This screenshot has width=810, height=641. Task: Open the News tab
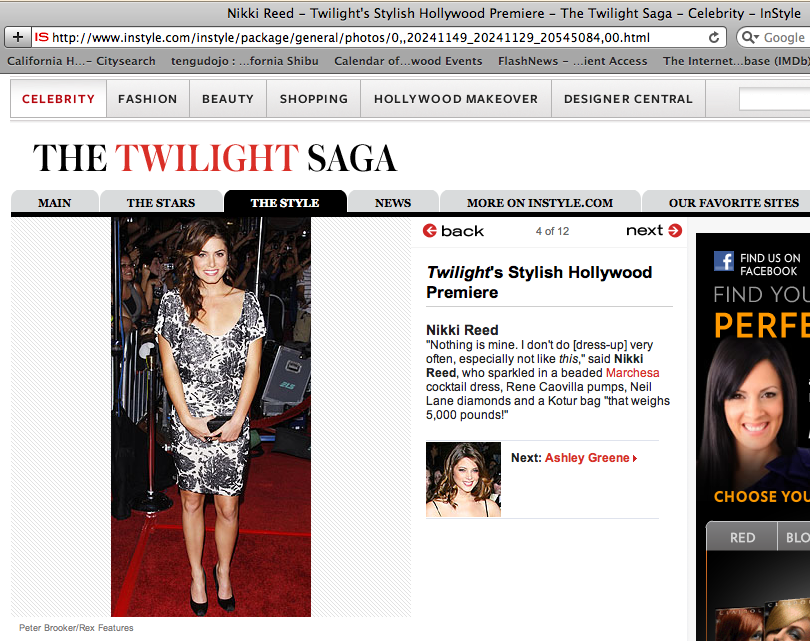click(393, 202)
